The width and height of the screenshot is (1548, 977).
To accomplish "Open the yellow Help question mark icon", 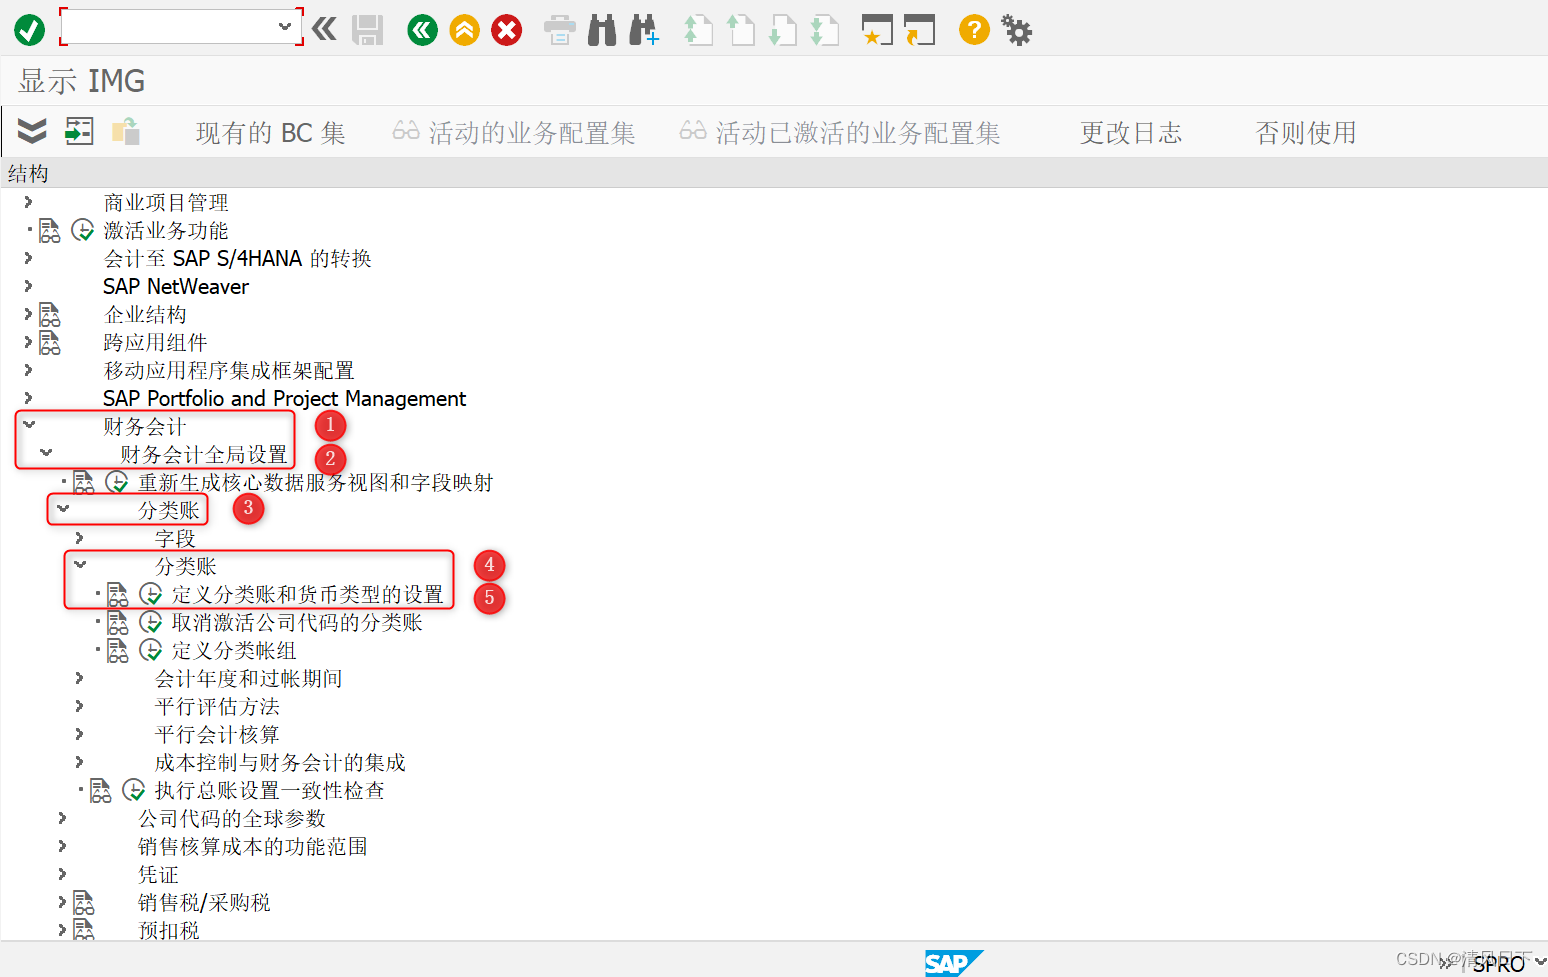I will click(974, 30).
